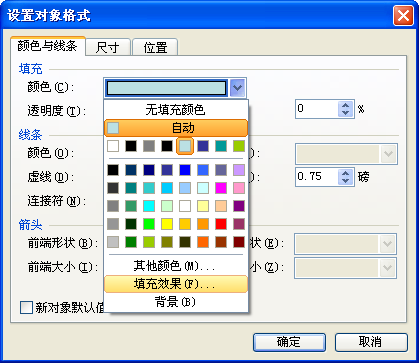Pick the yellow color swatch
This screenshot has height=363, width=419.
(x=167, y=224)
